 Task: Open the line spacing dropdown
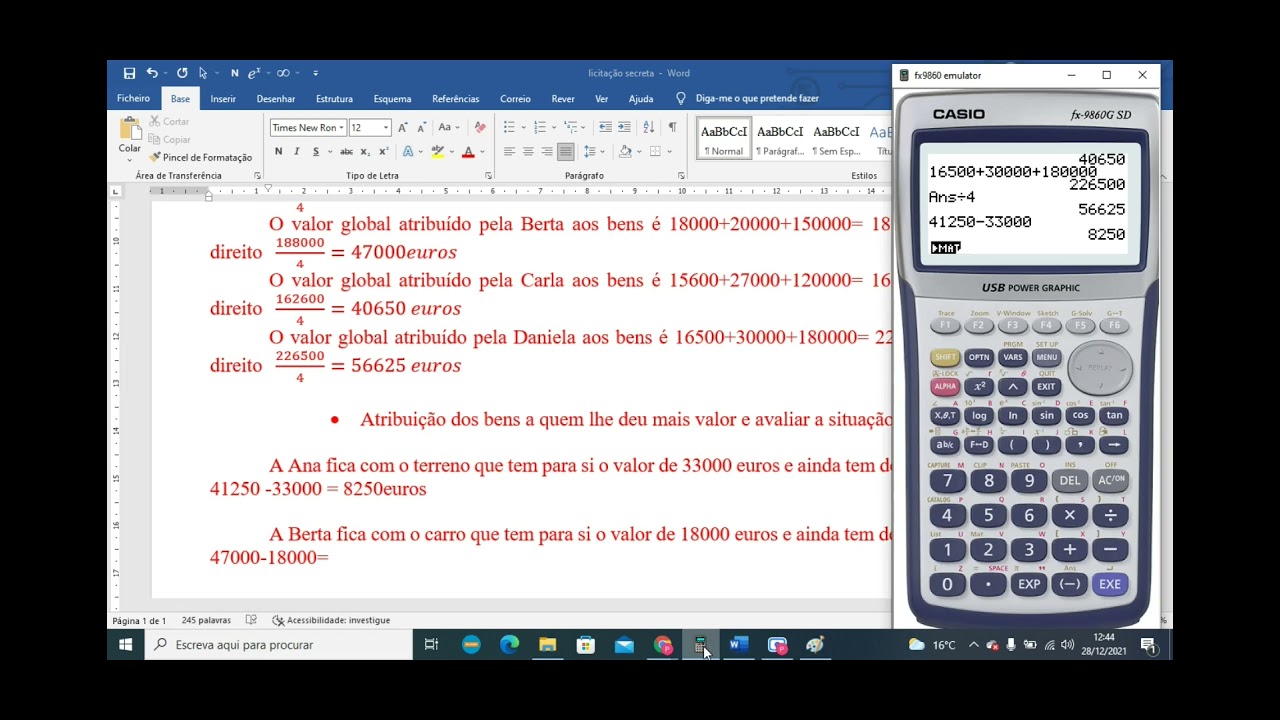click(591, 152)
